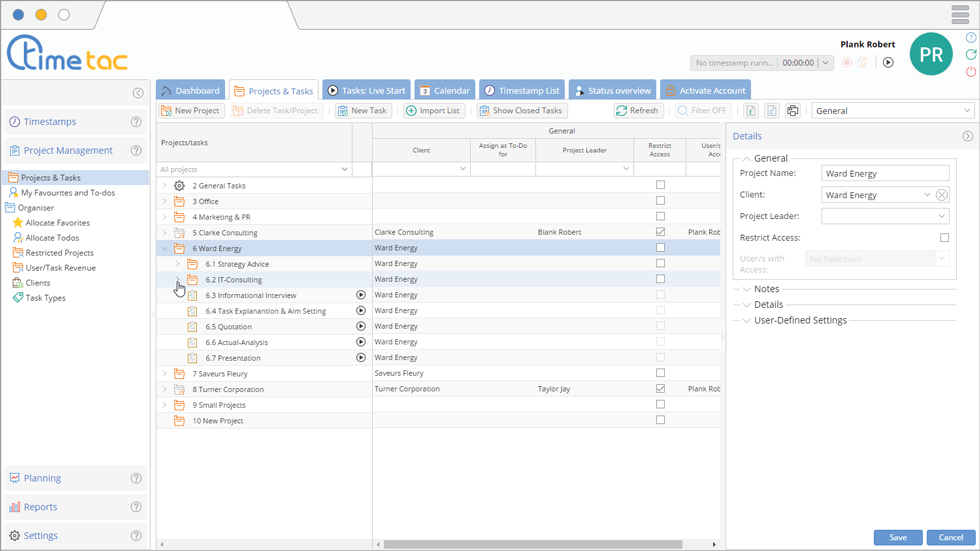
Task: Start live task 6.3 Informational Interview
Action: click(x=361, y=295)
